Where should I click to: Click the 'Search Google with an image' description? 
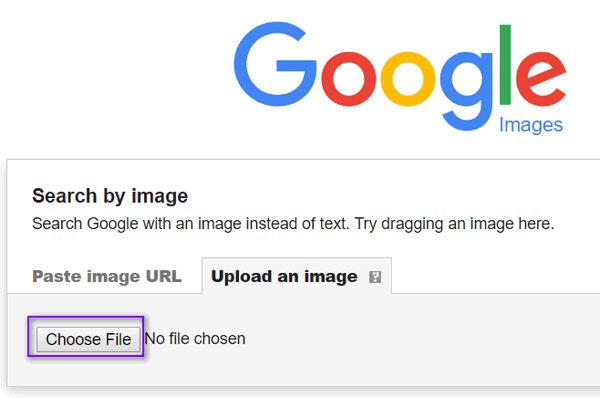pos(191,224)
